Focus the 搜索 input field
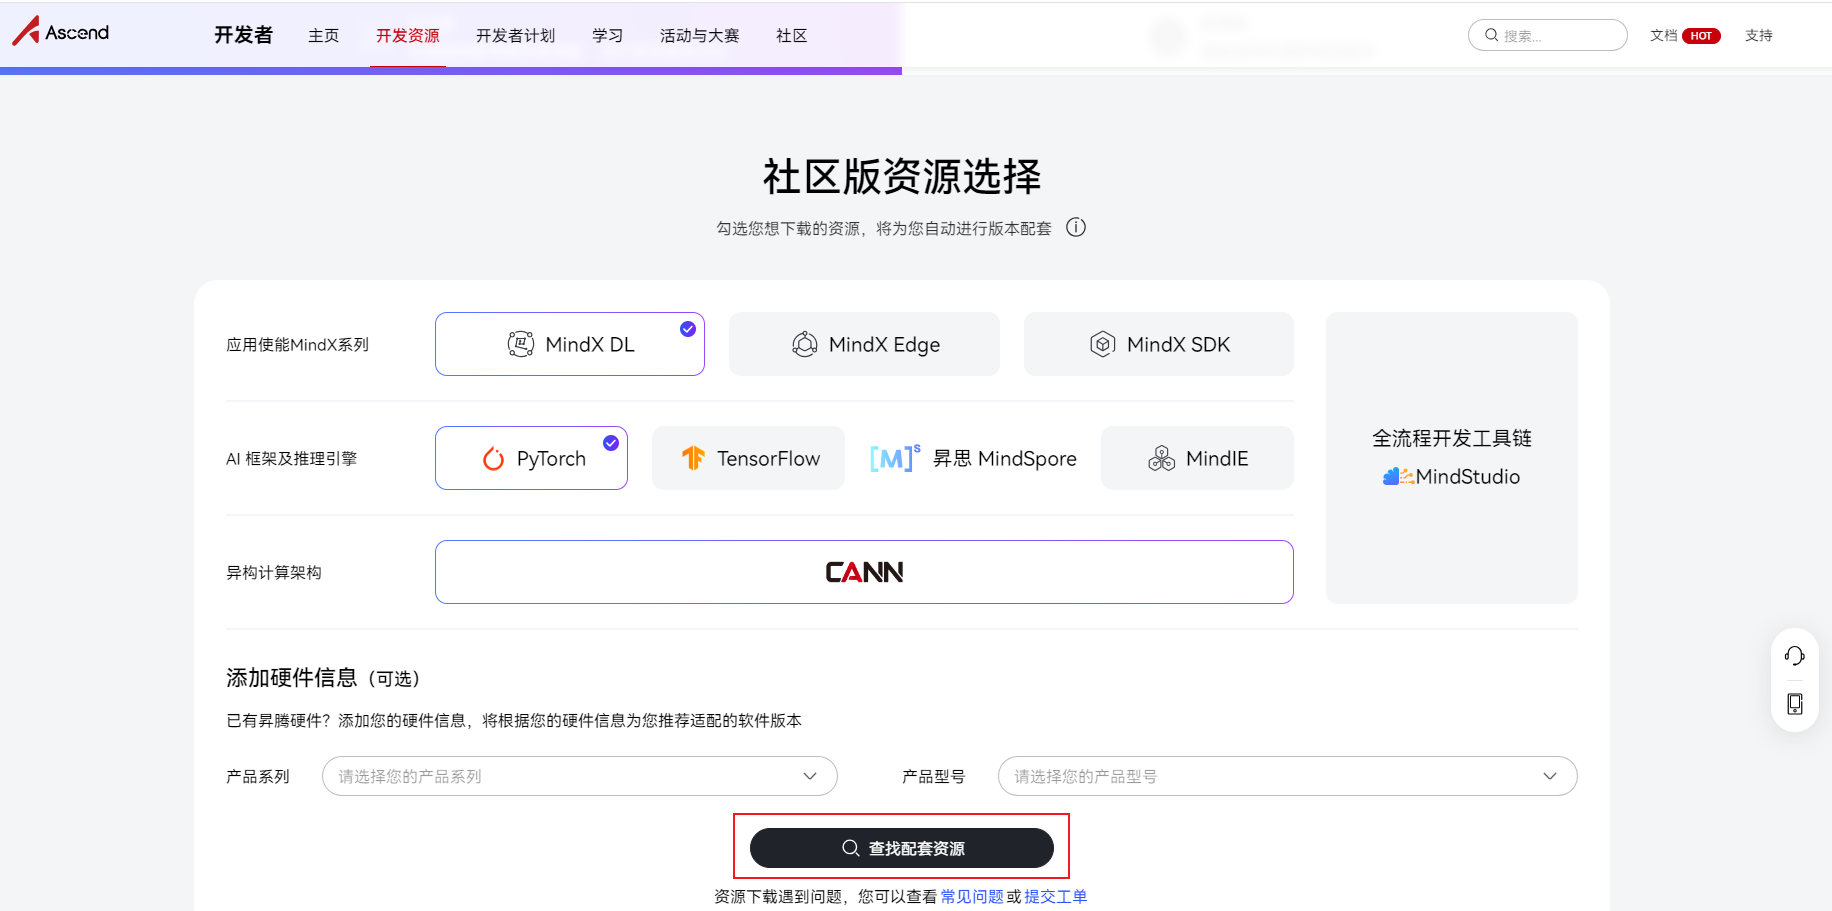The height and width of the screenshot is (911, 1832). click(x=1548, y=35)
